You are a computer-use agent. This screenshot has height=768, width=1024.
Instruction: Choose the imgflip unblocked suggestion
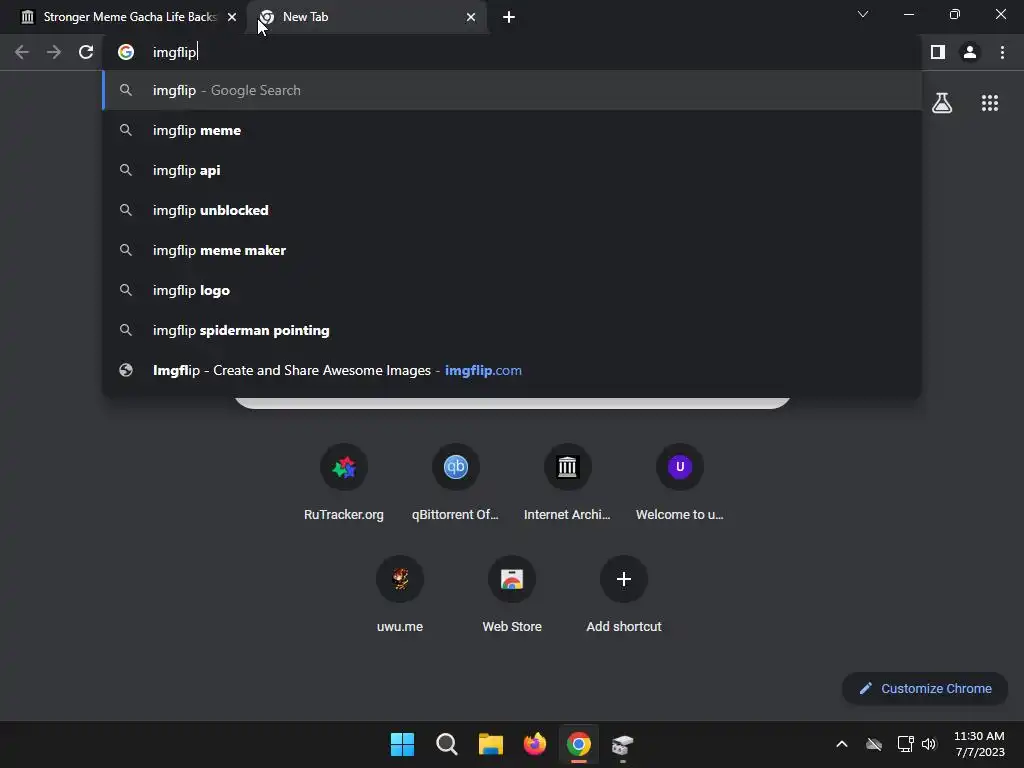[512, 210]
